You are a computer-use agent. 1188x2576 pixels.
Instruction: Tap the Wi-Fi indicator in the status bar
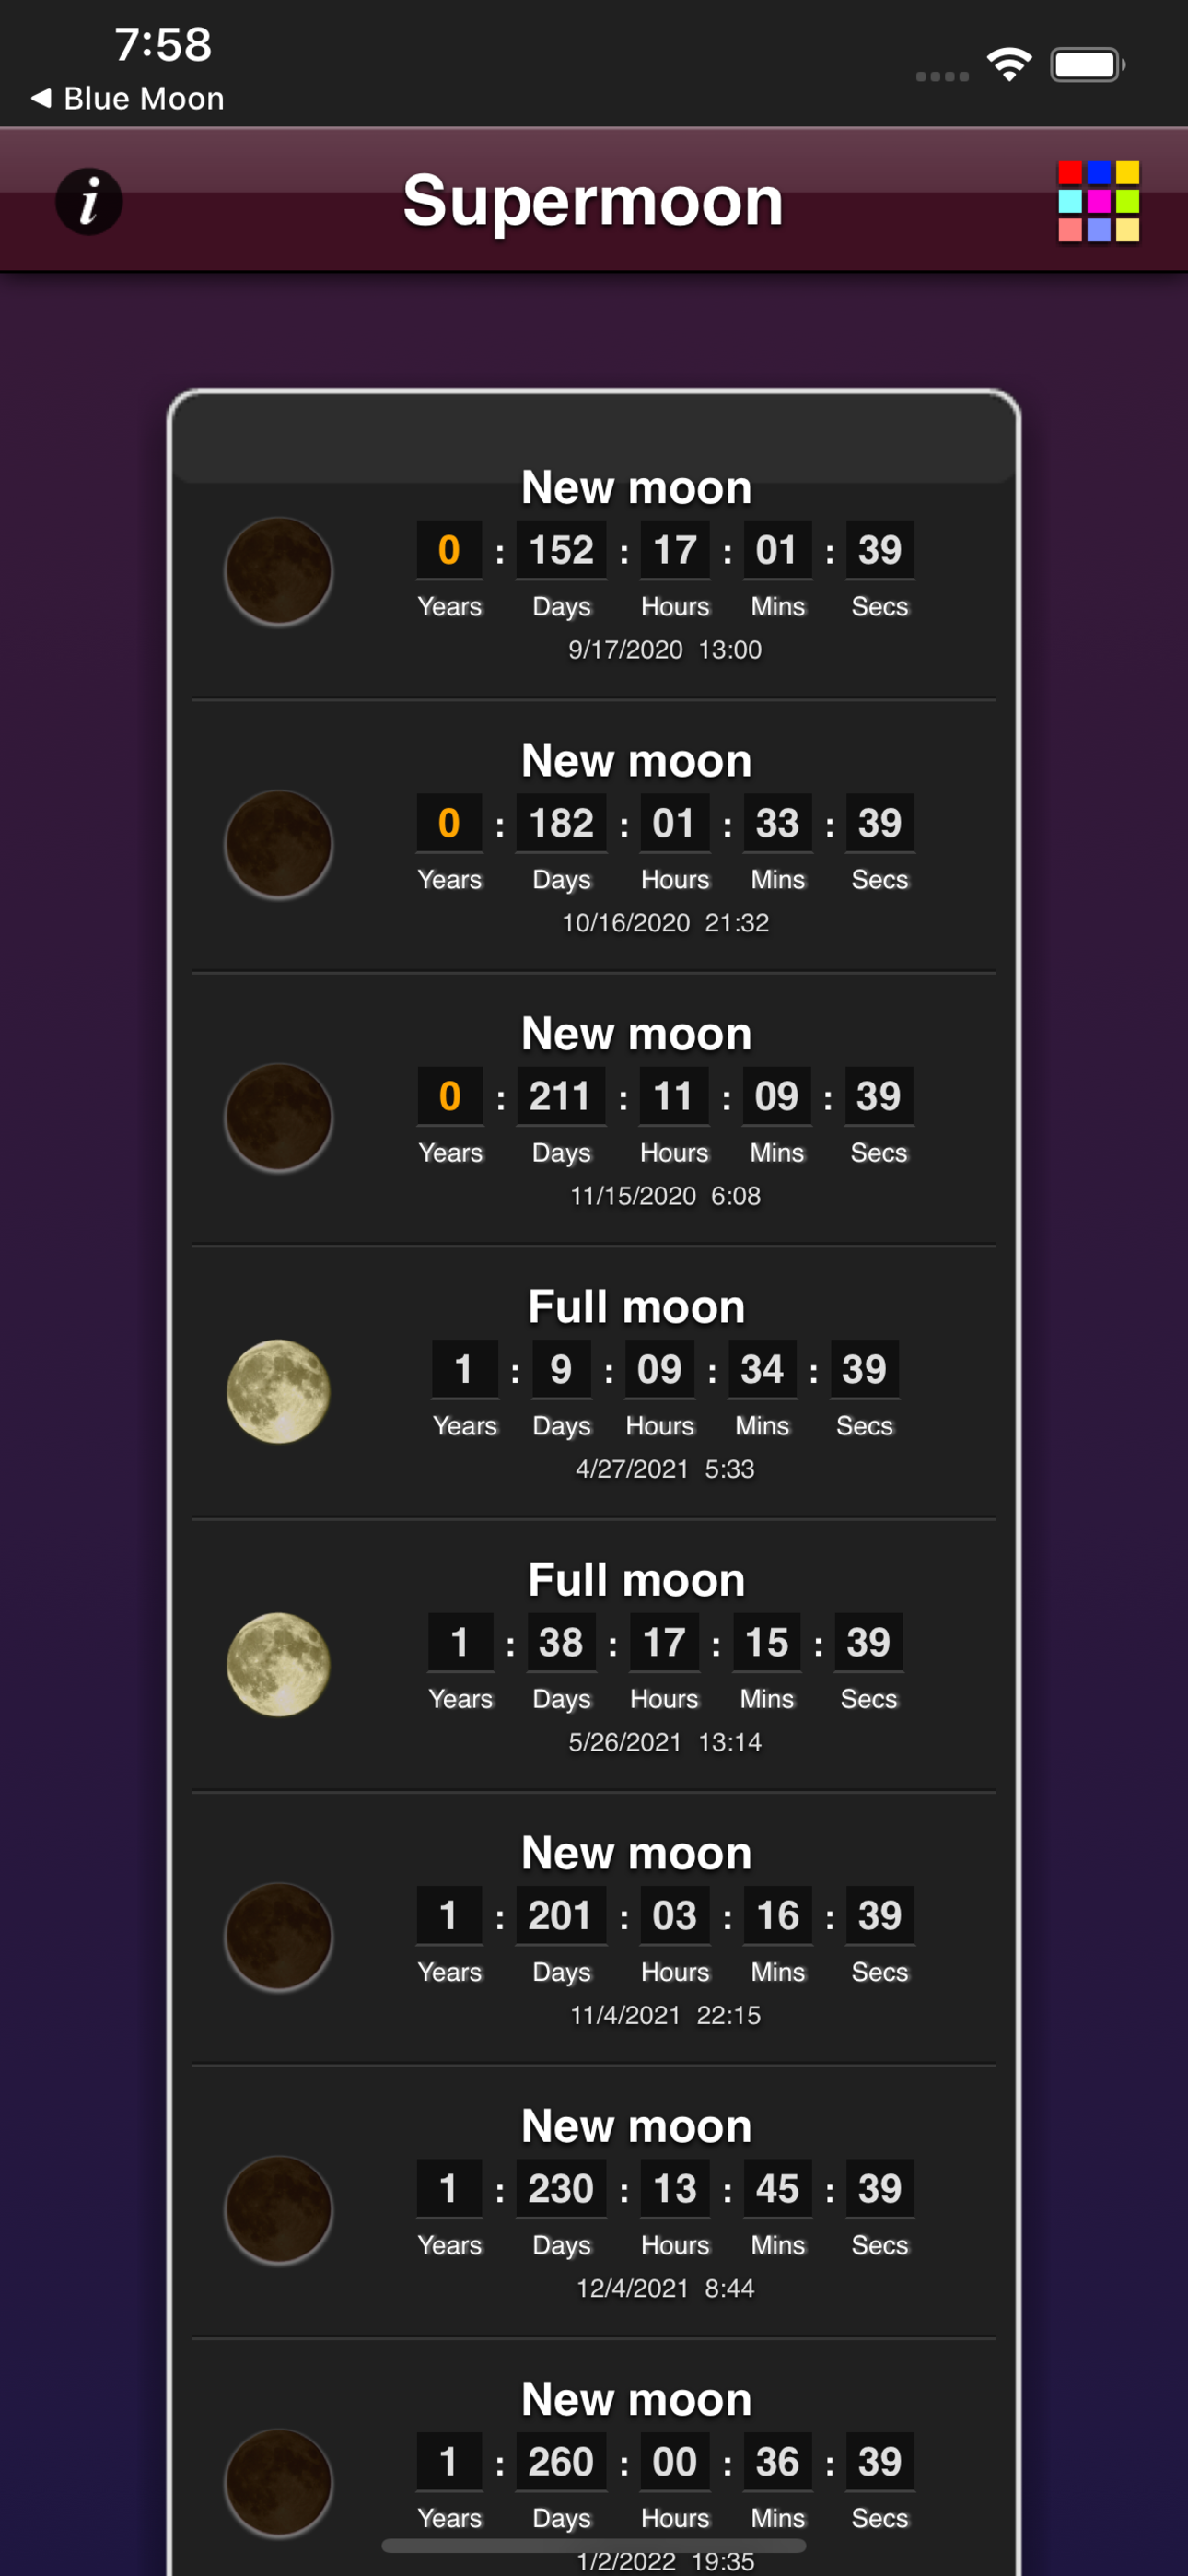point(1009,62)
